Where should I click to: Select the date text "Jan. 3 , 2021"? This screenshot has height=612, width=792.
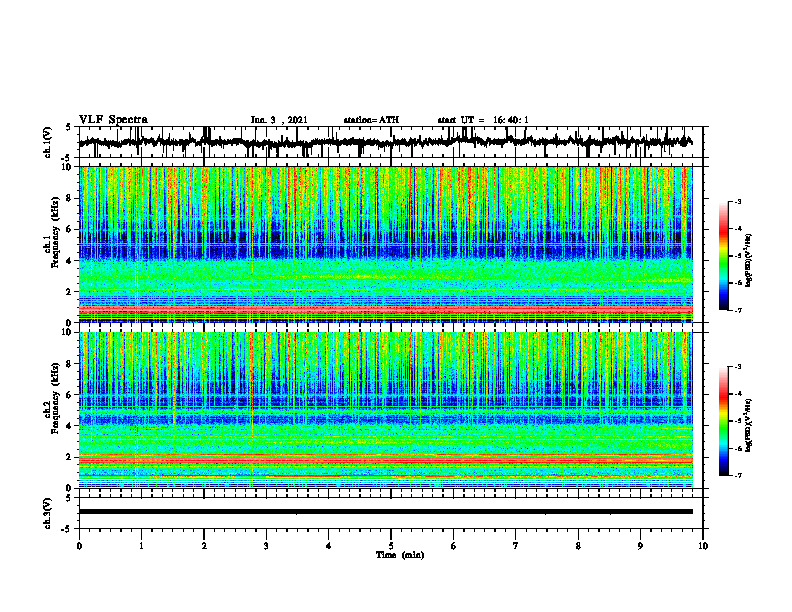pyautogui.click(x=279, y=120)
